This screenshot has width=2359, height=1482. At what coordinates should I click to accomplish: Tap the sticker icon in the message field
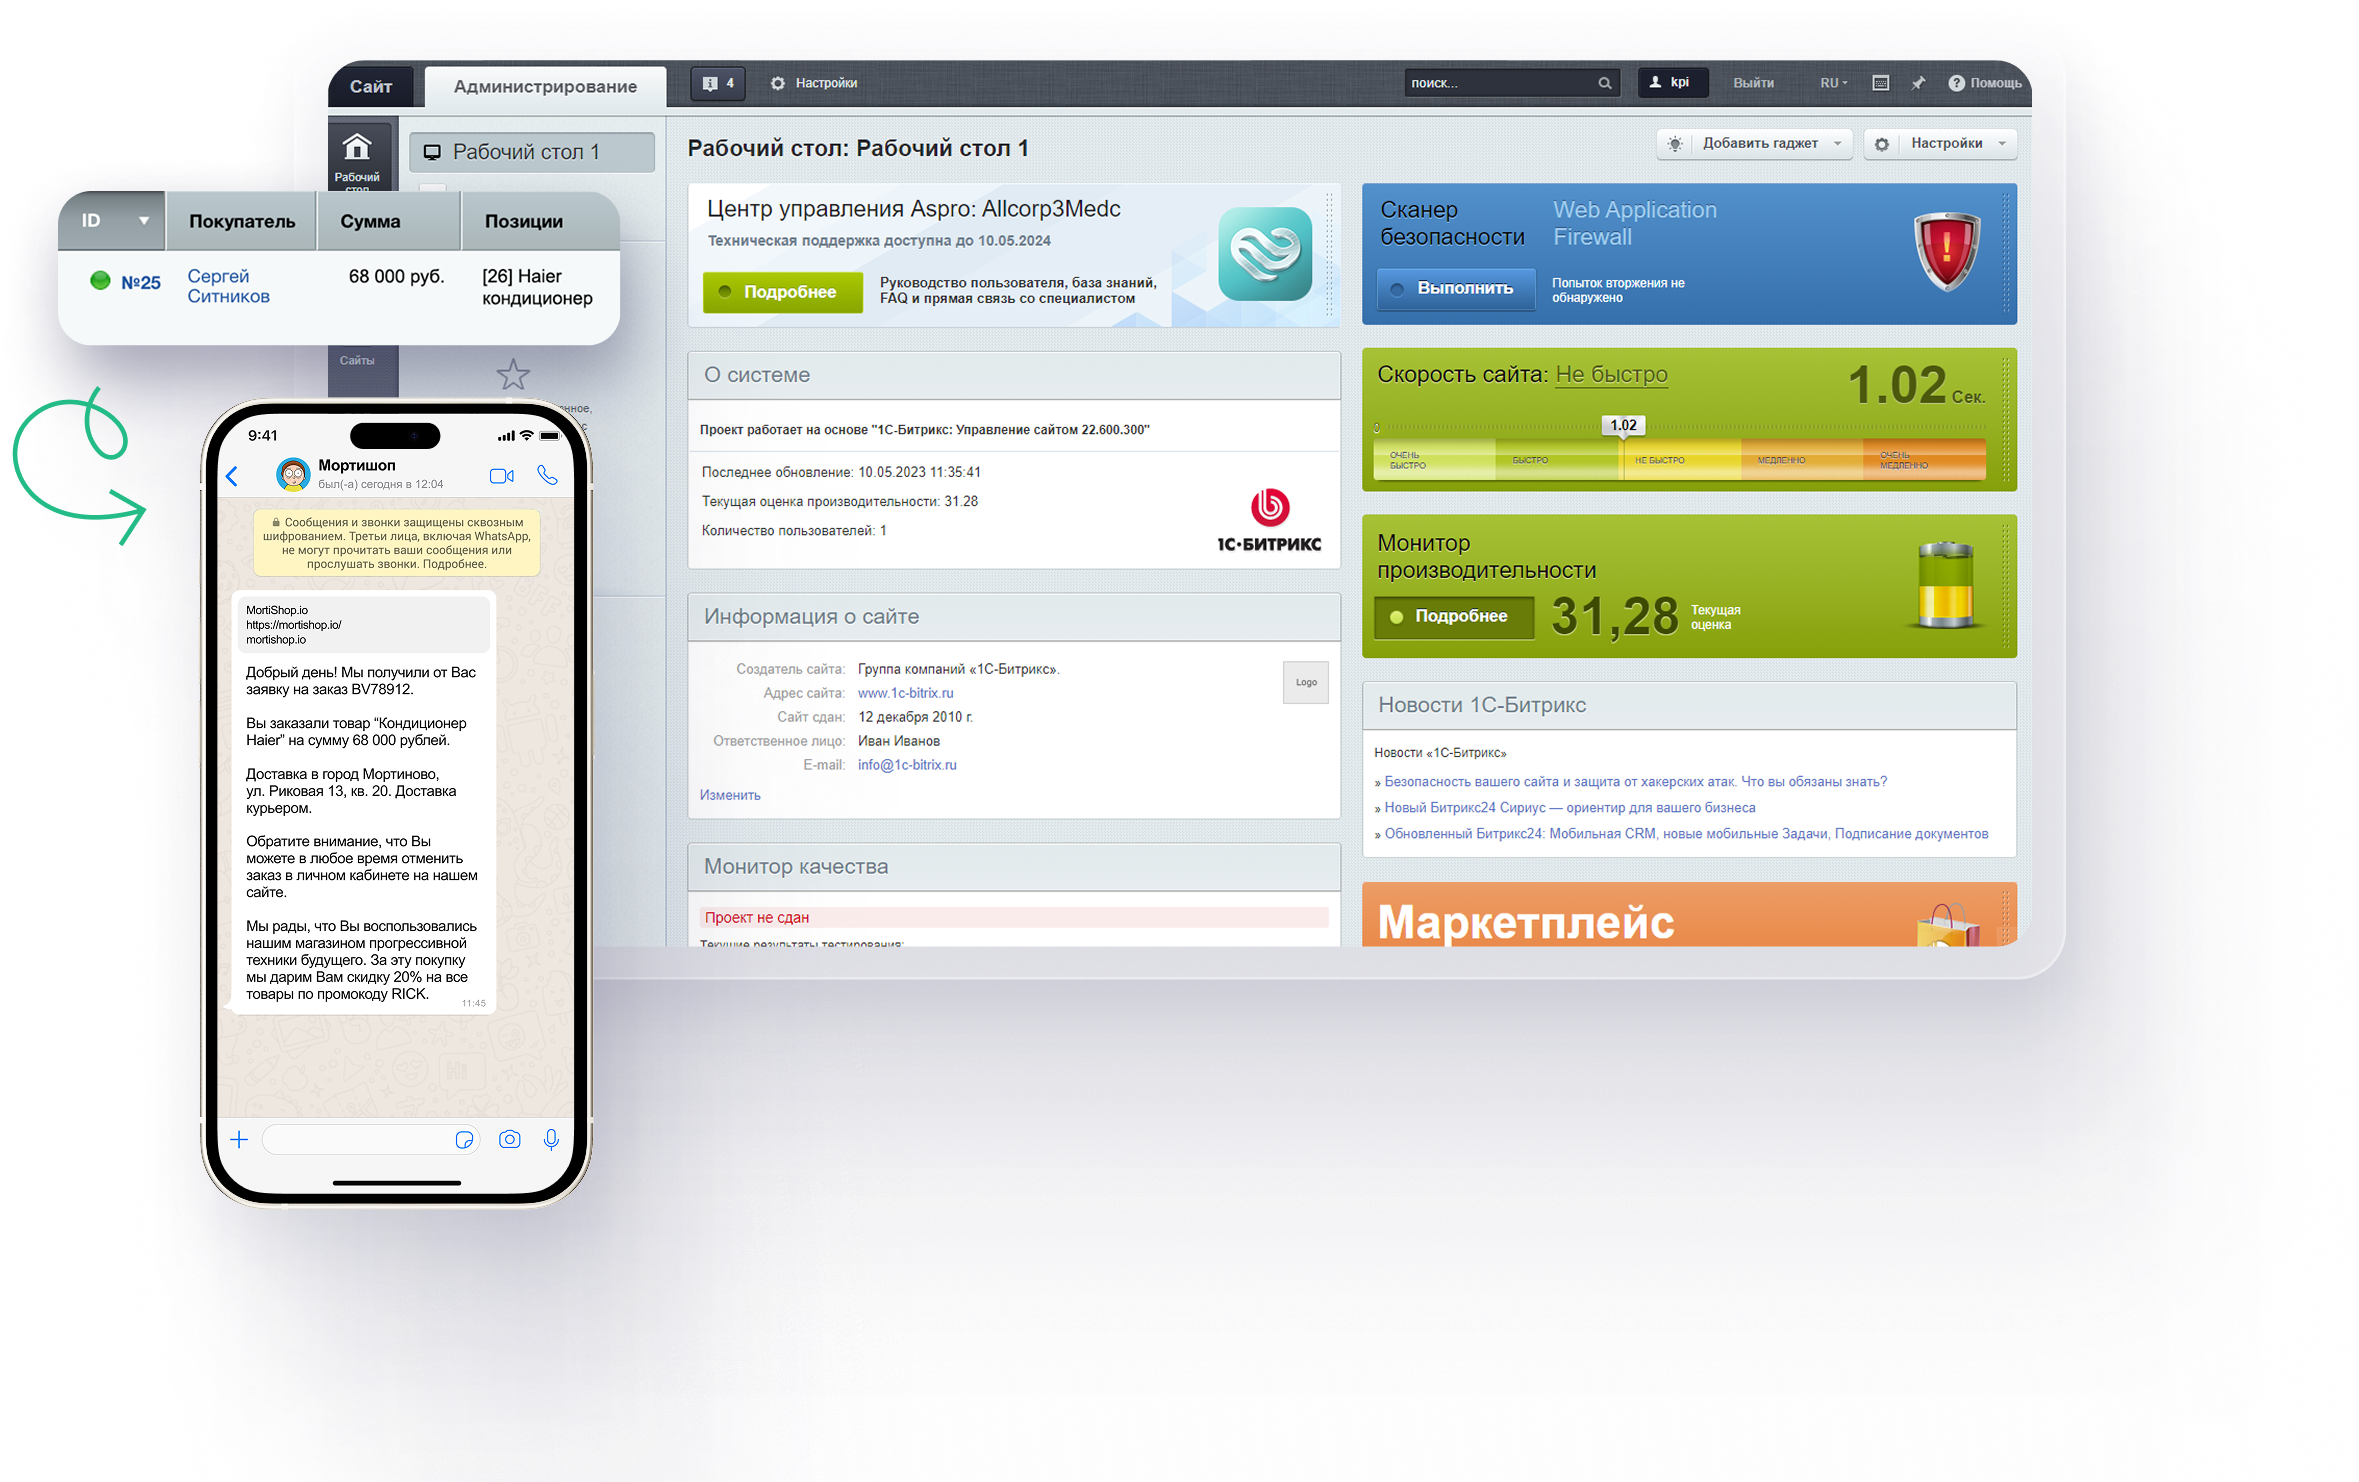(464, 1140)
